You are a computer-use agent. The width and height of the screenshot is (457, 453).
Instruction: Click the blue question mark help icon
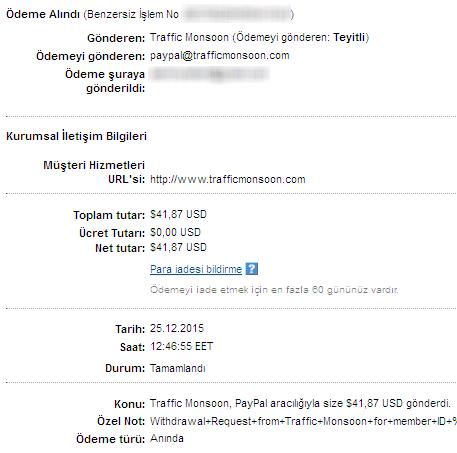[252, 269]
